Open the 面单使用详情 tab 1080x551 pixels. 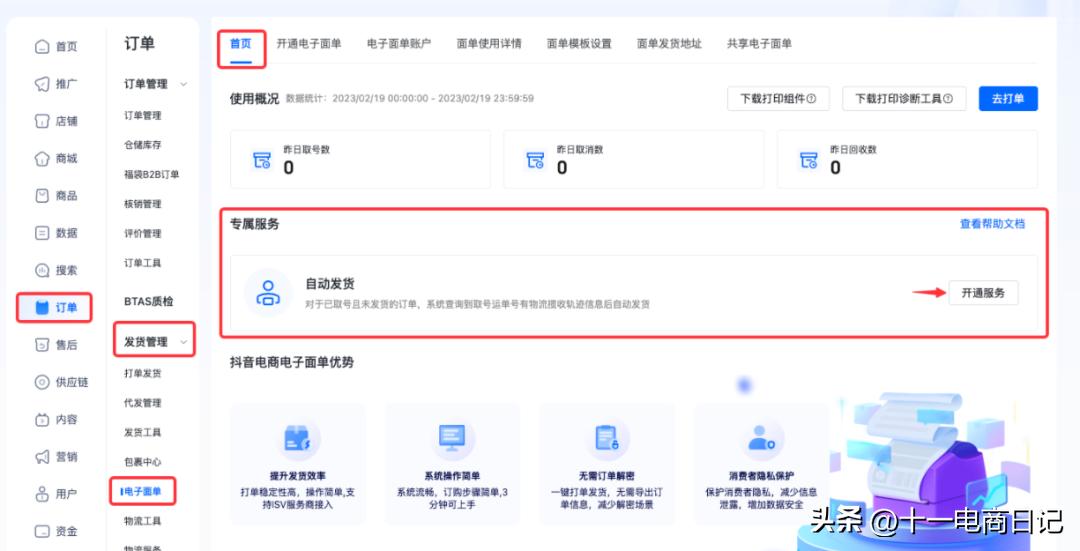(x=489, y=43)
